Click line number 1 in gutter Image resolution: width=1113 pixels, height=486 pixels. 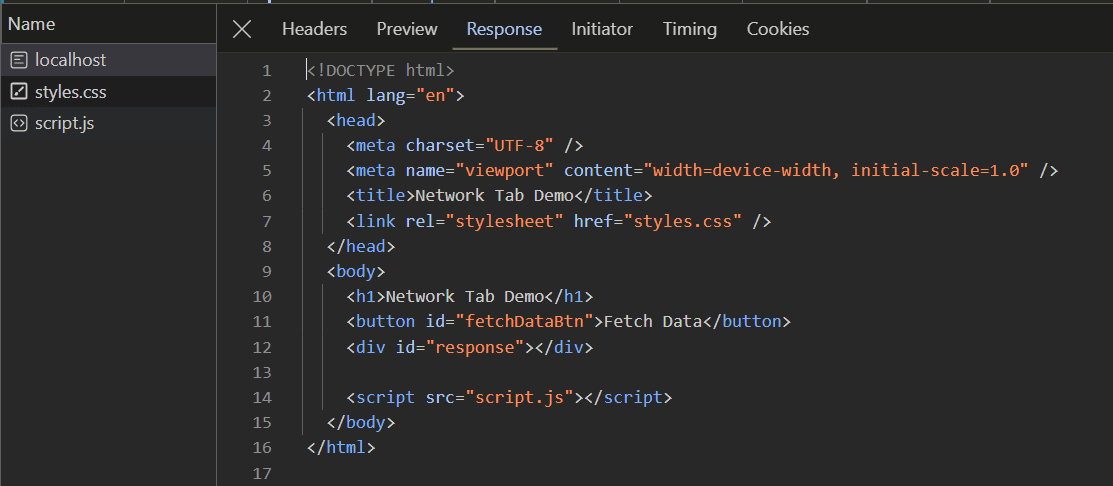[x=266, y=70]
